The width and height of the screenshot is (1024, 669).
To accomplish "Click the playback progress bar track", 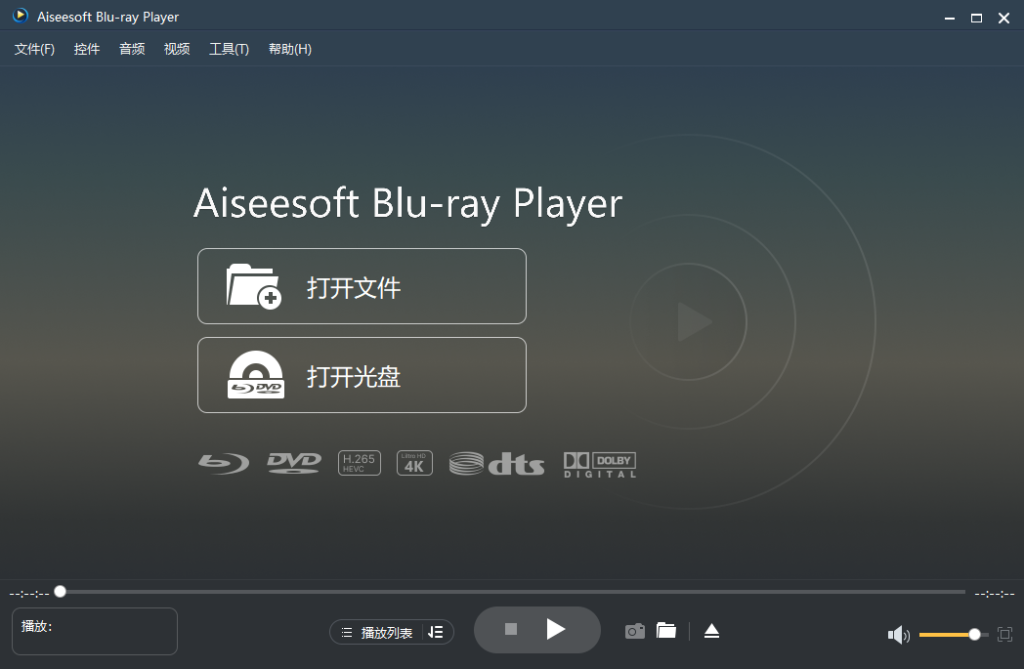I will [513, 592].
